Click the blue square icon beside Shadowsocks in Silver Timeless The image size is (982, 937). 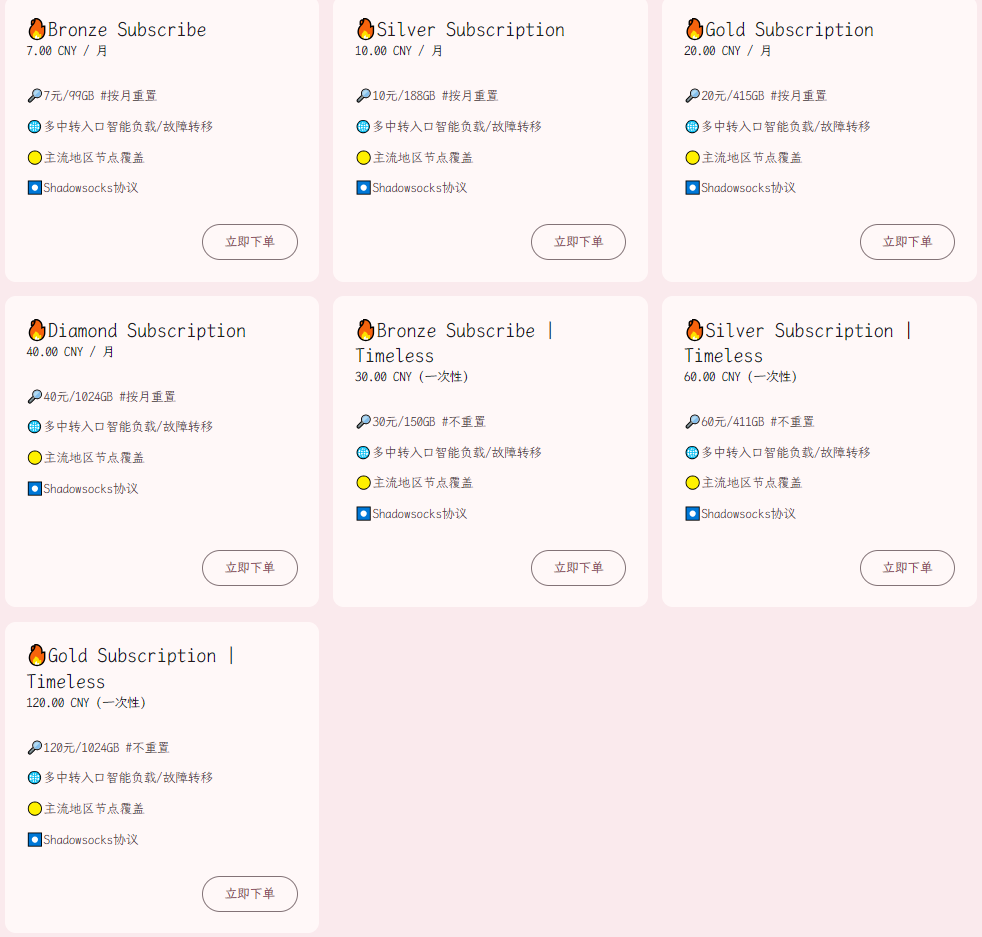tap(692, 514)
